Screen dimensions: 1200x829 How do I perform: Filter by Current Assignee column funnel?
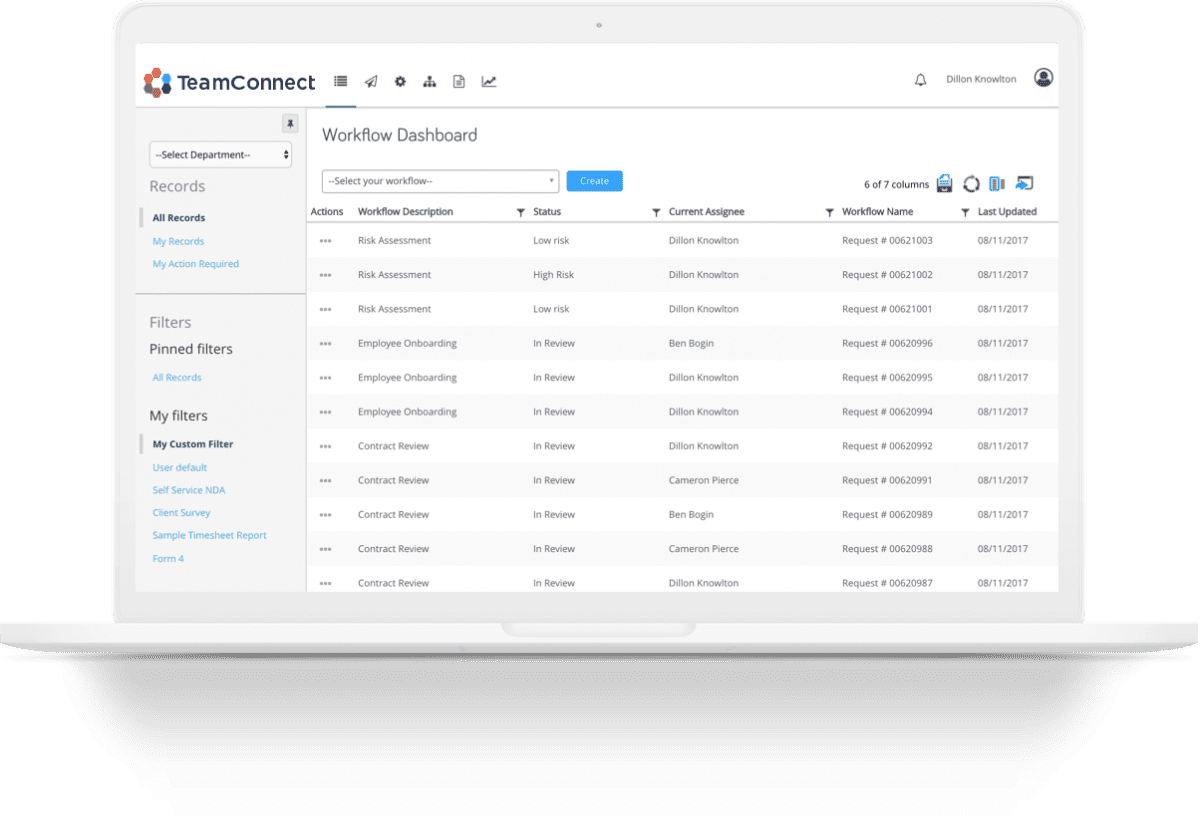point(829,213)
